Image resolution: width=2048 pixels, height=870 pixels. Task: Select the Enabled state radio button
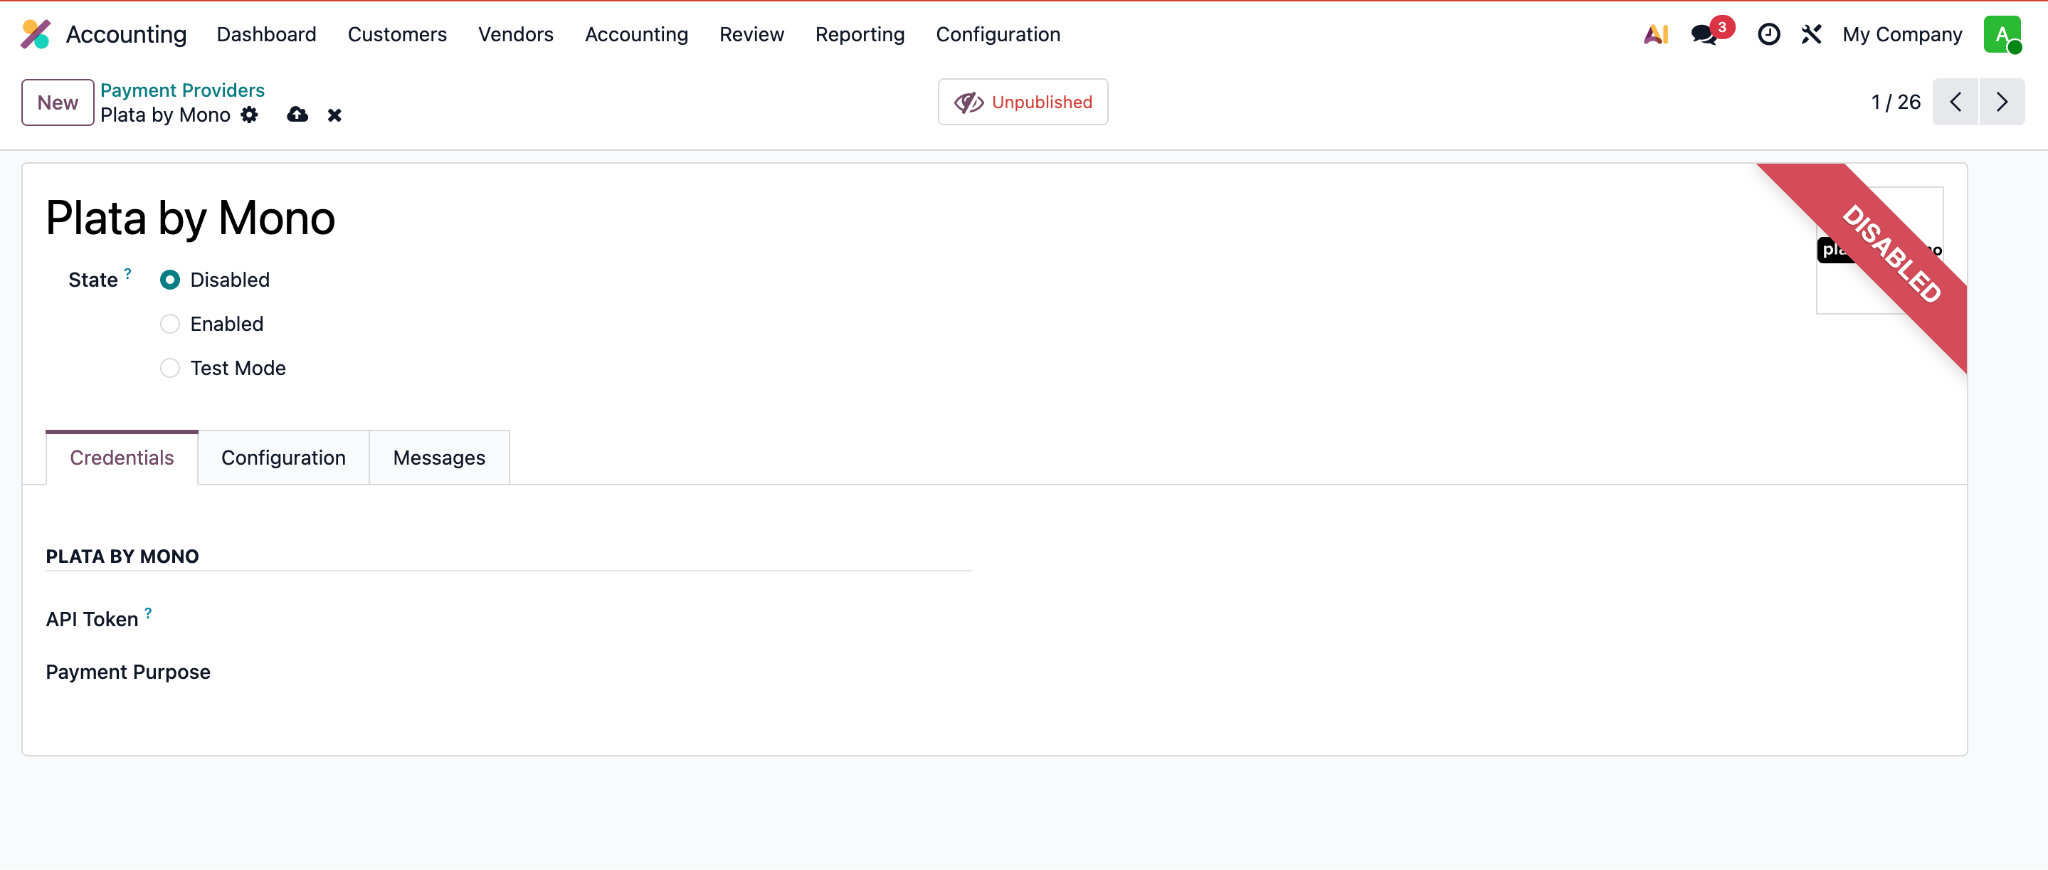[x=170, y=324]
